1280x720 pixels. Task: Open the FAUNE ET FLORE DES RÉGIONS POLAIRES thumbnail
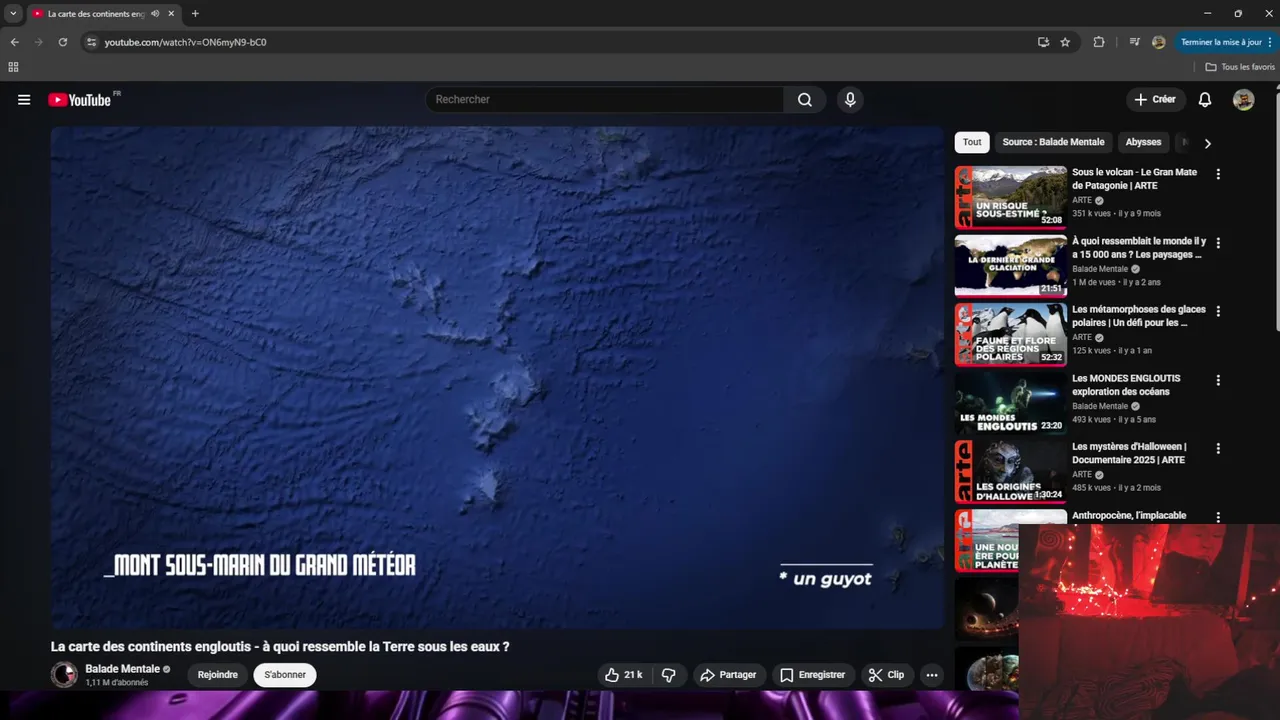click(x=1010, y=335)
